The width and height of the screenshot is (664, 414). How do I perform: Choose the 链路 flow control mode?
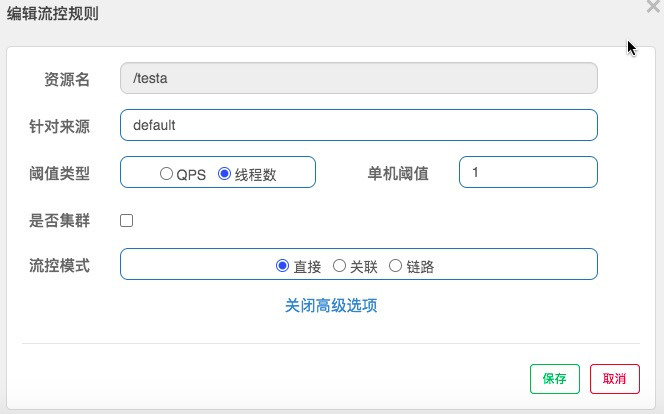395,266
